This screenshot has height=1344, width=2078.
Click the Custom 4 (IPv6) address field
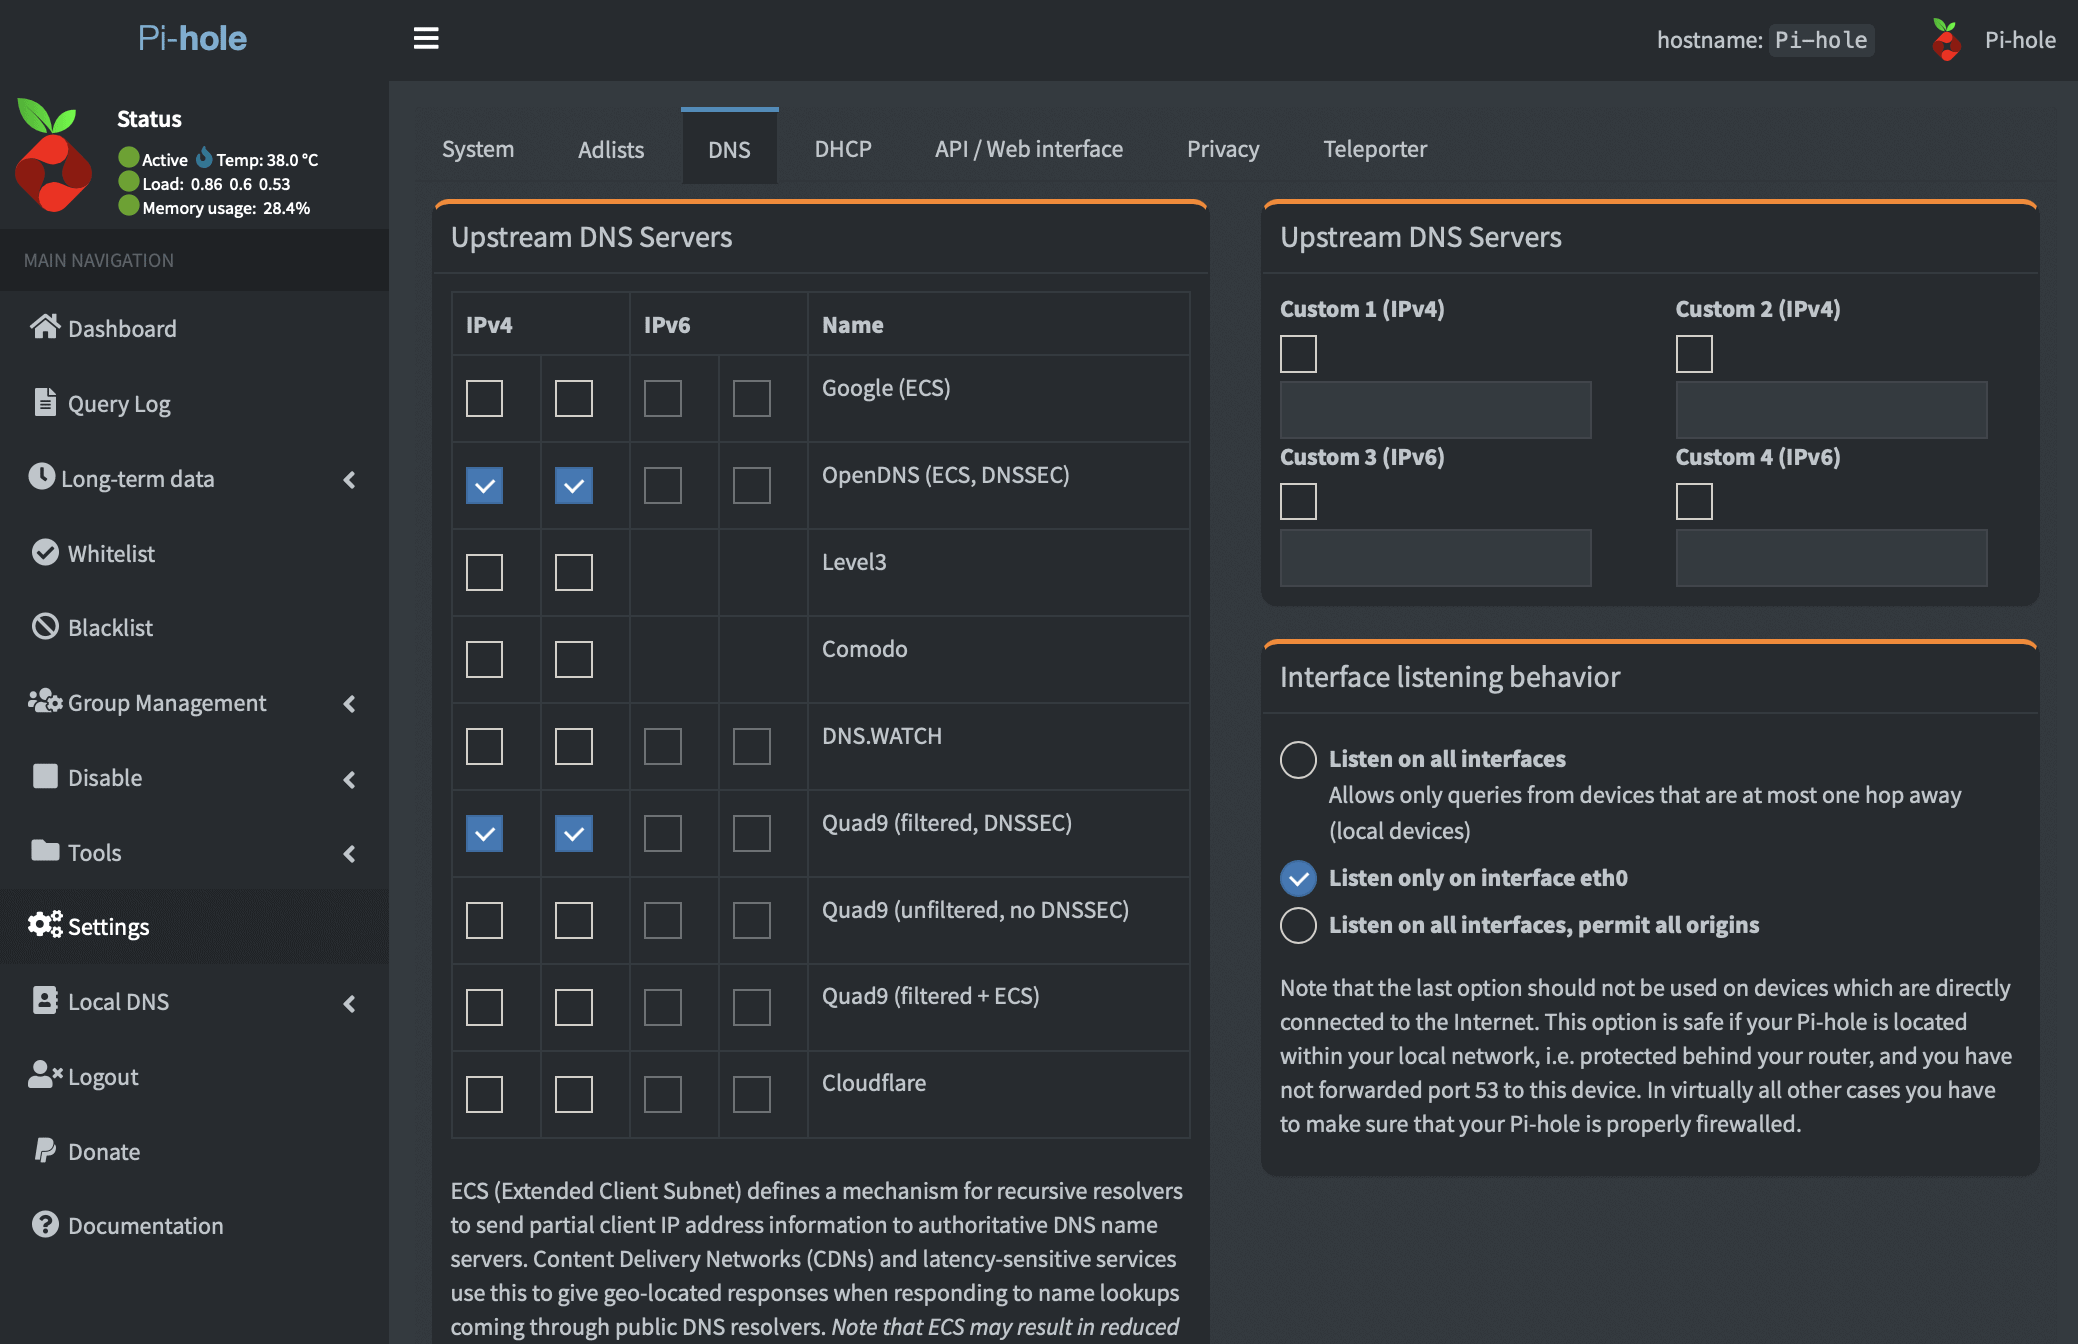click(1831, 558)
